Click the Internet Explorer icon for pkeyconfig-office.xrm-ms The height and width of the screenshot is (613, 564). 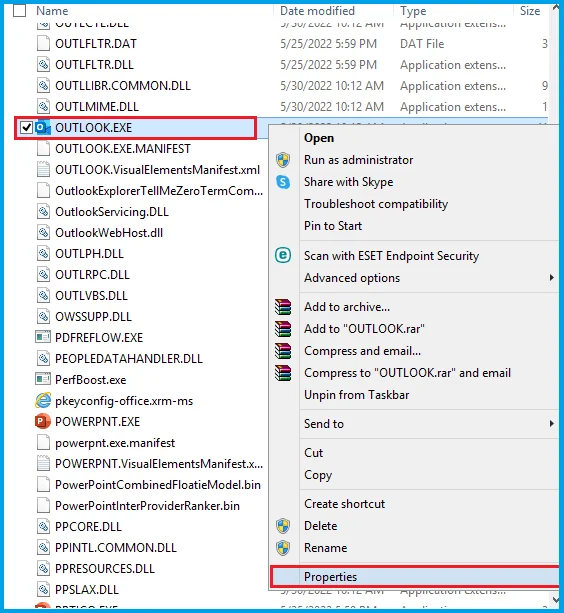[43, 400]
